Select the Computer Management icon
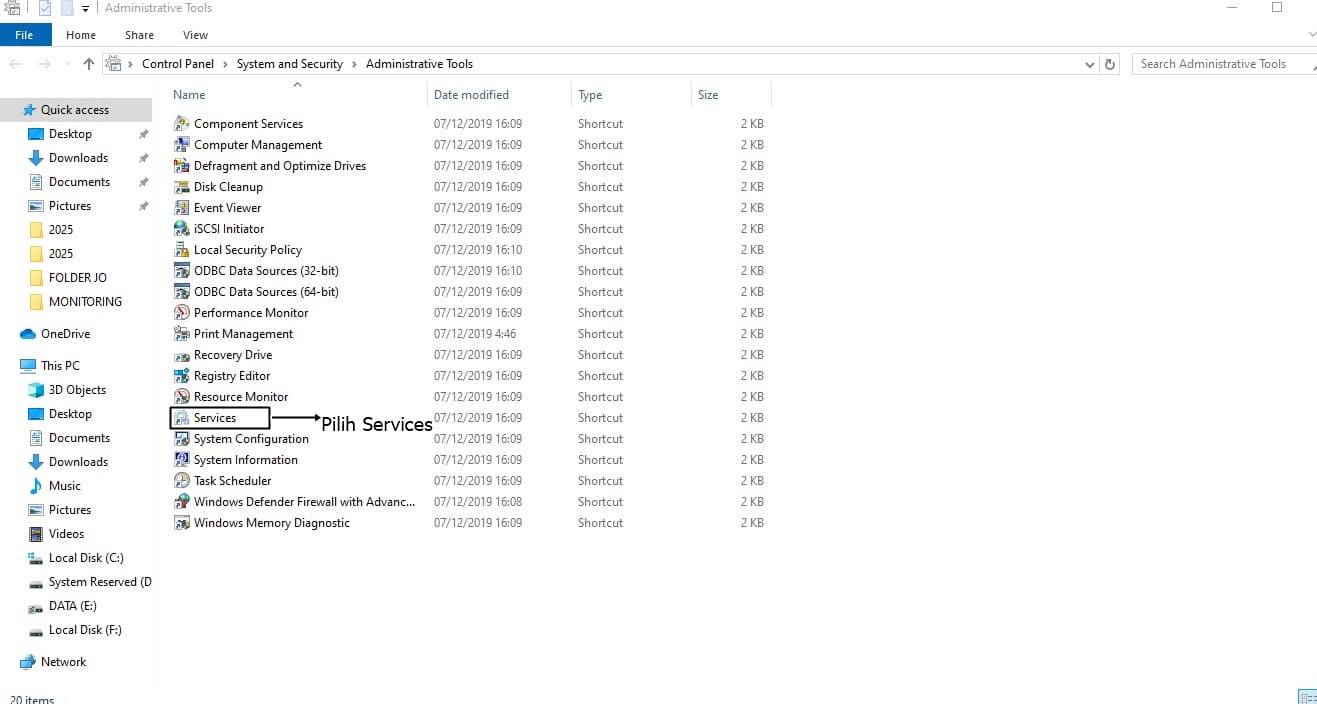 coord(181,144)
